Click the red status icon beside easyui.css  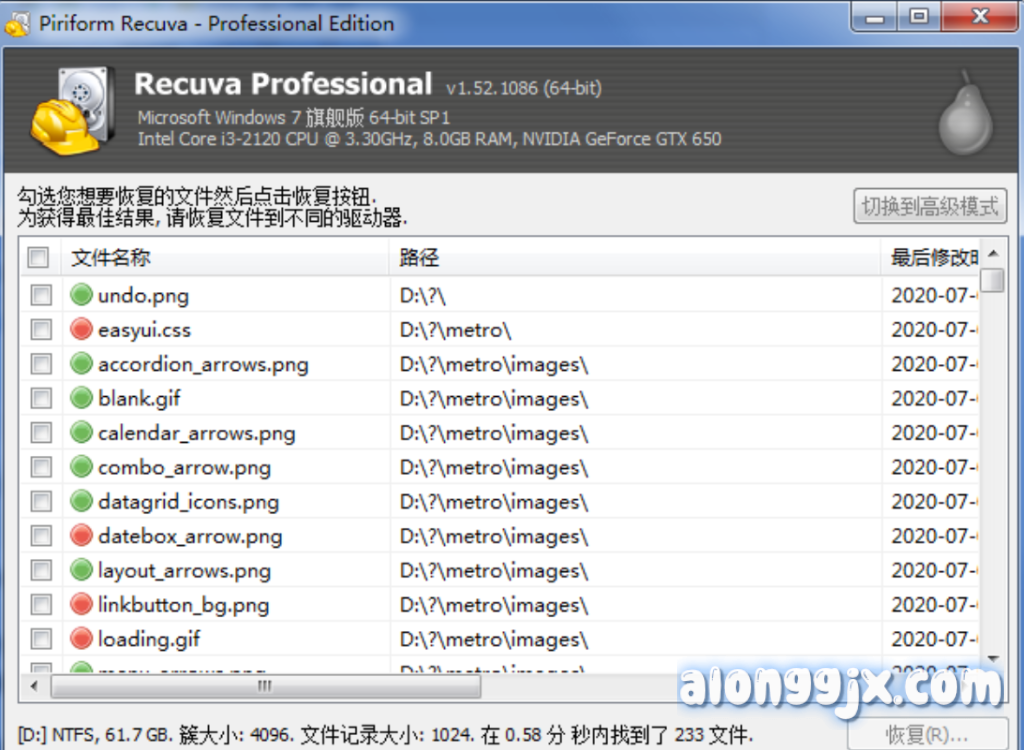coord(81,329)
